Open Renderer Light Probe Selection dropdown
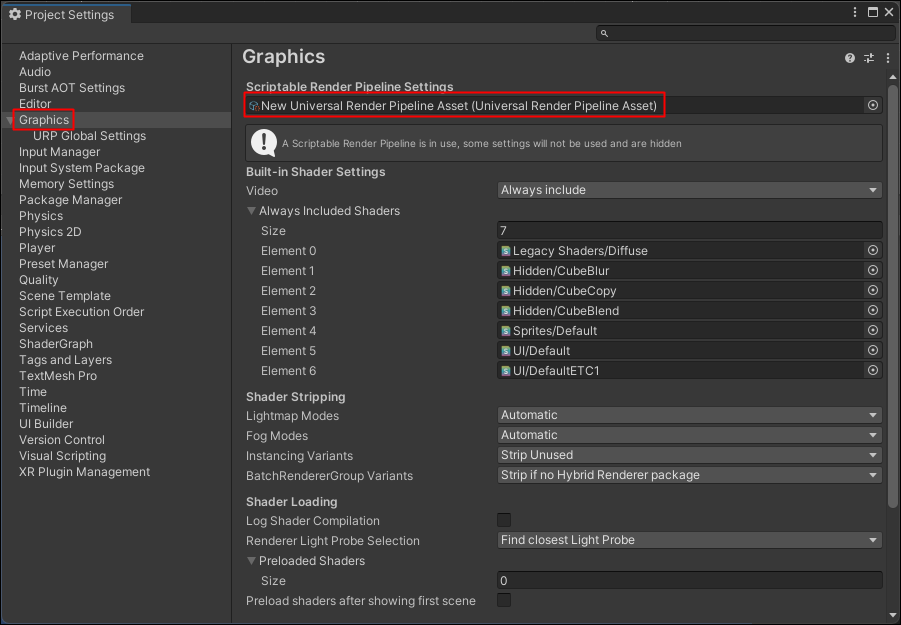901x625 pixels. click(x=690, y=540)
